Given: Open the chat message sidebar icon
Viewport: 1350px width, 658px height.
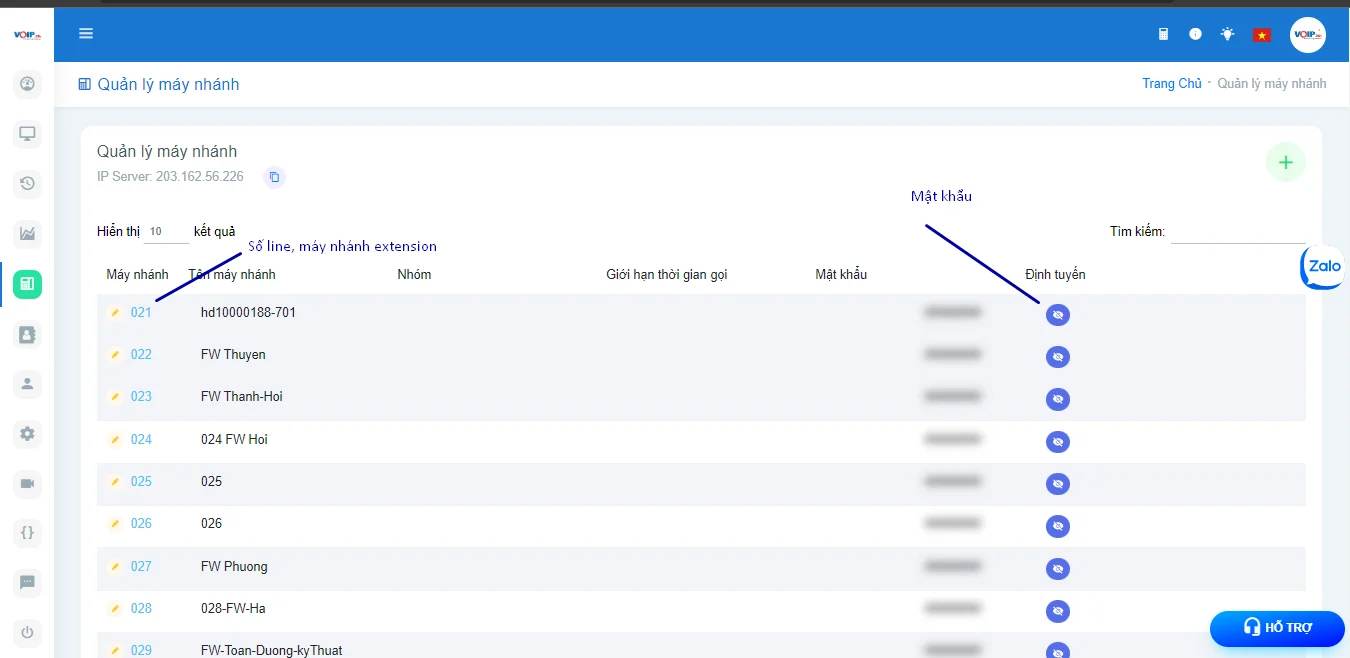Looking at the screenshot, I should pyautogui.click(x=27, y=582).
